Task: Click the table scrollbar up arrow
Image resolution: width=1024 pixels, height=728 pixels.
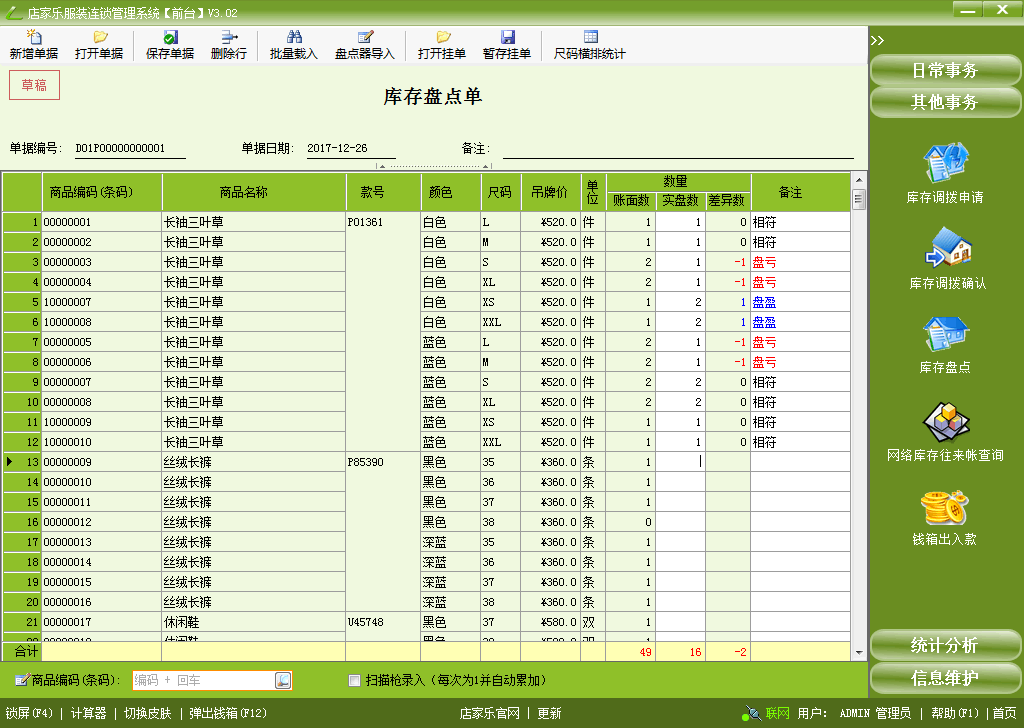Action: click(x=859, y=180)
